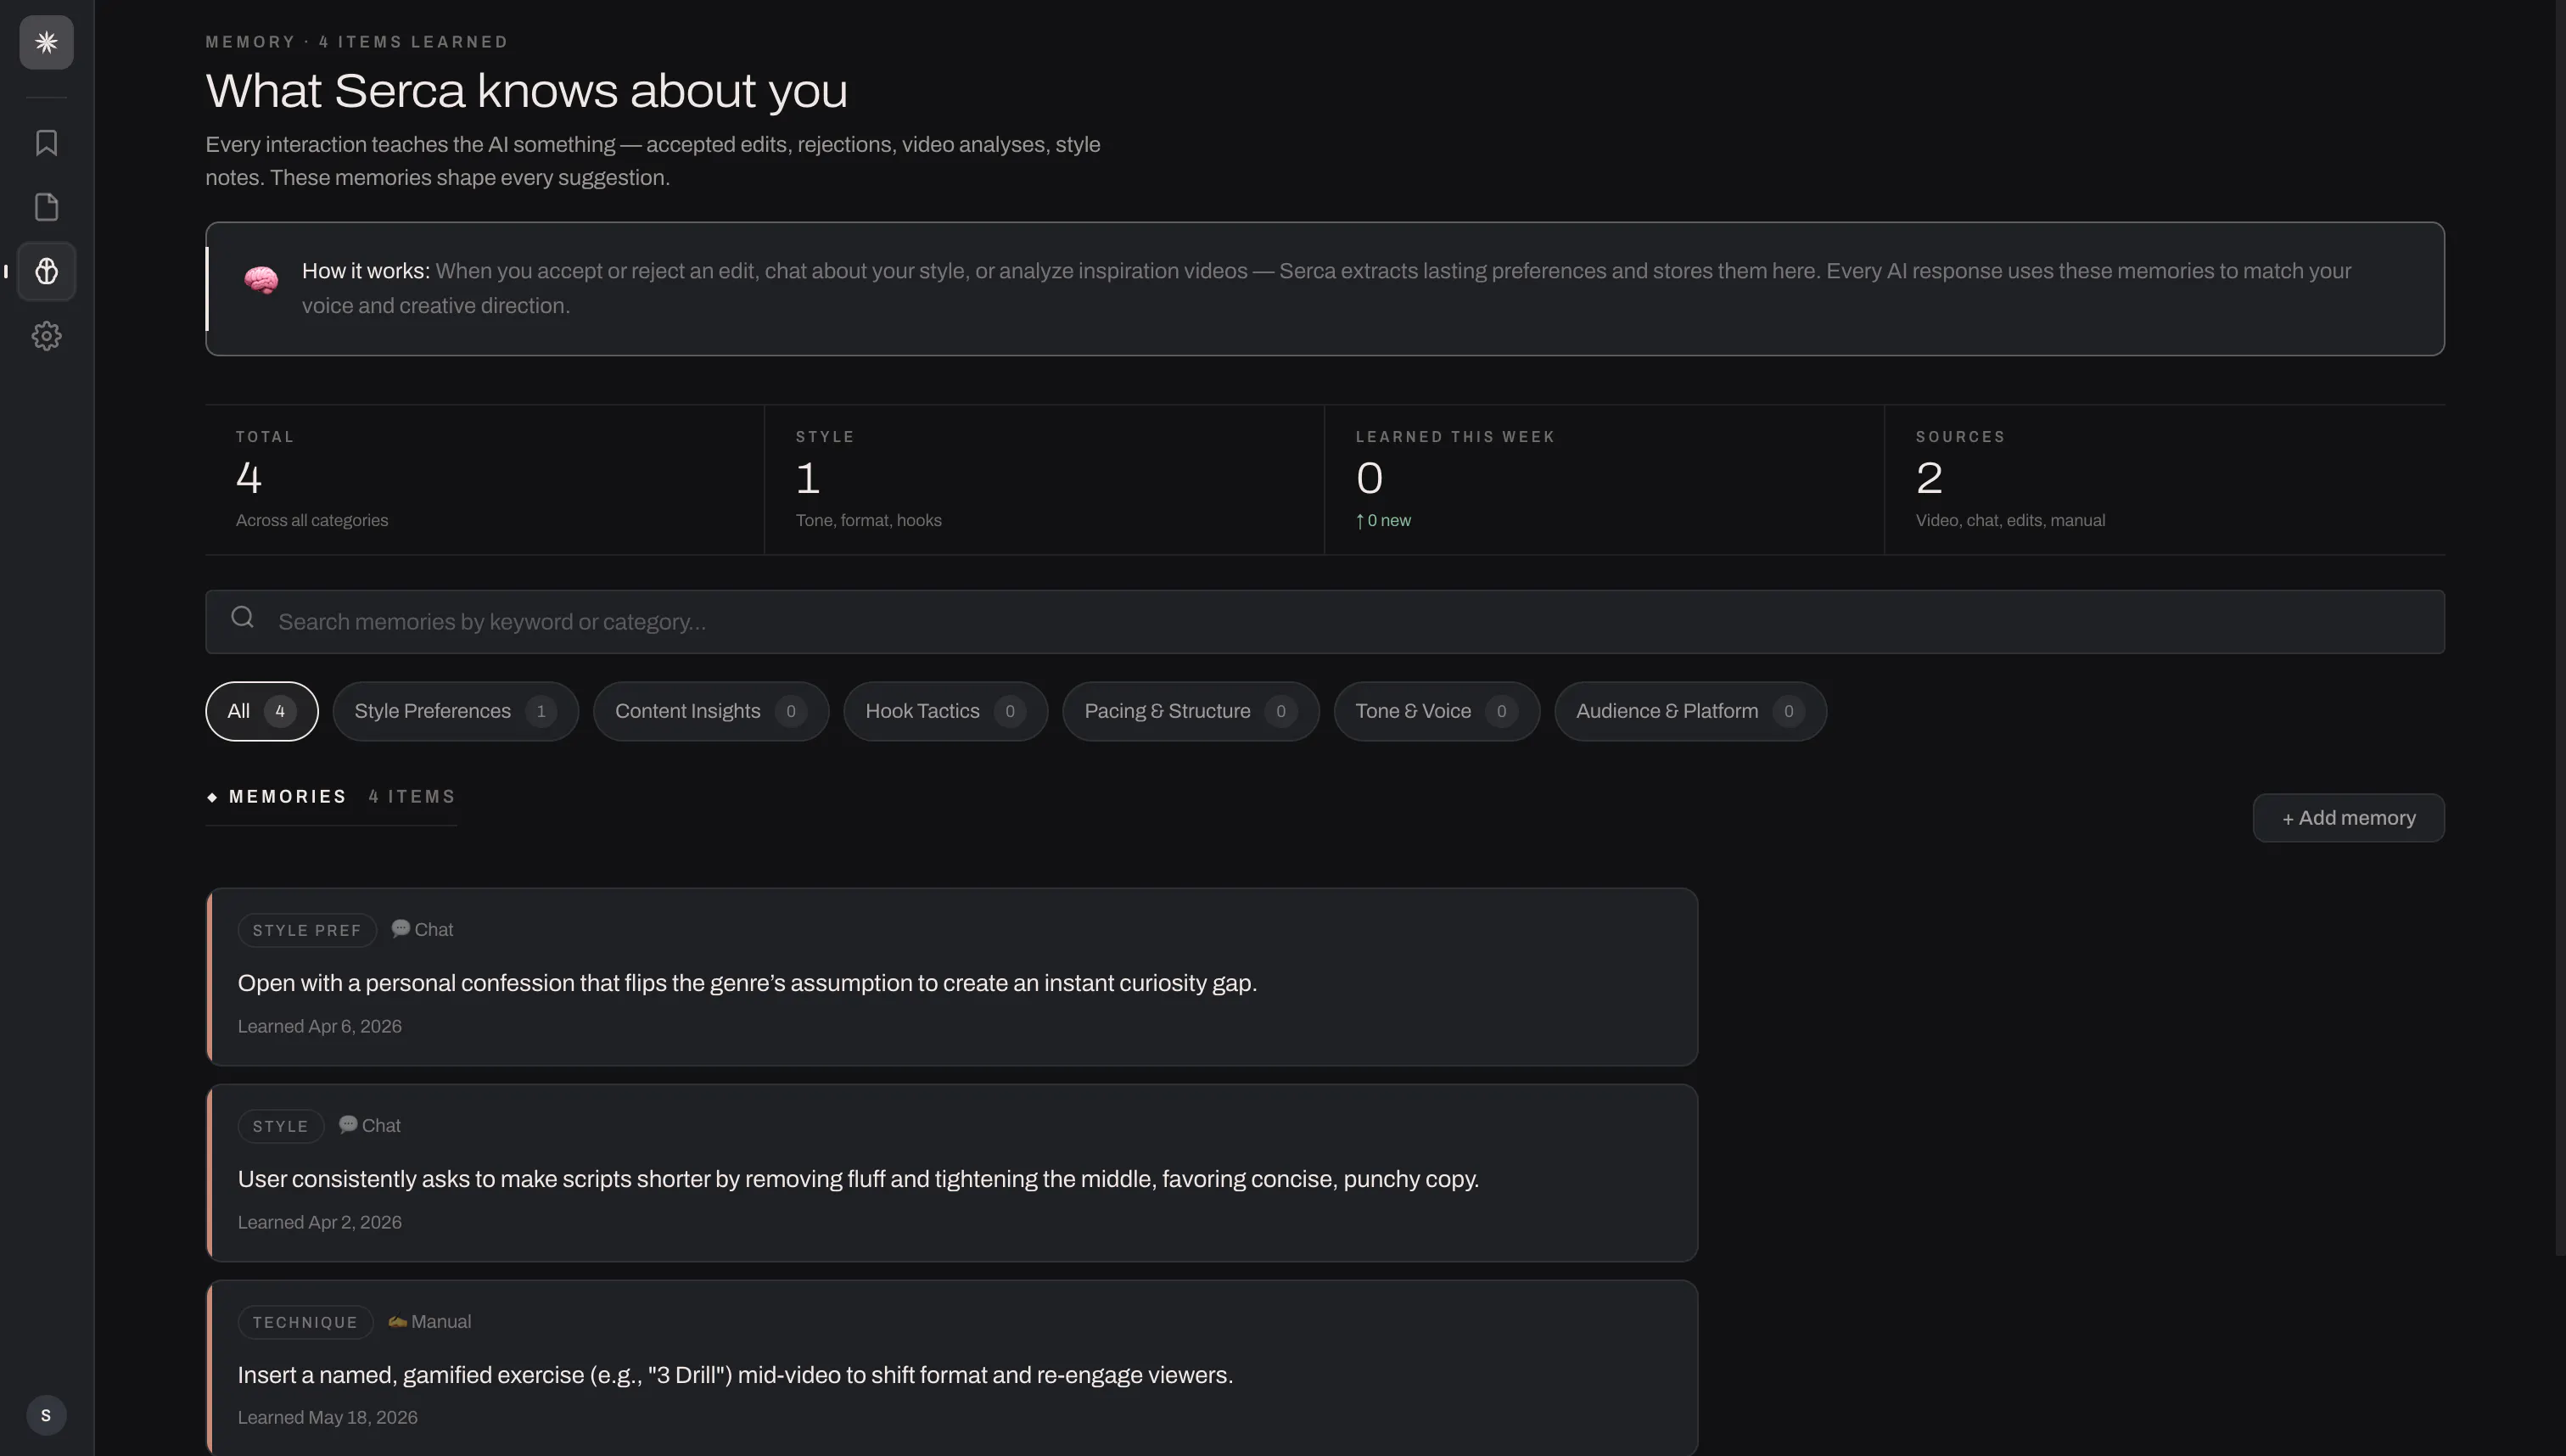Click "Across all categories" caption
Viewport: 2566px width, 1456px height.
pos(312,520)
